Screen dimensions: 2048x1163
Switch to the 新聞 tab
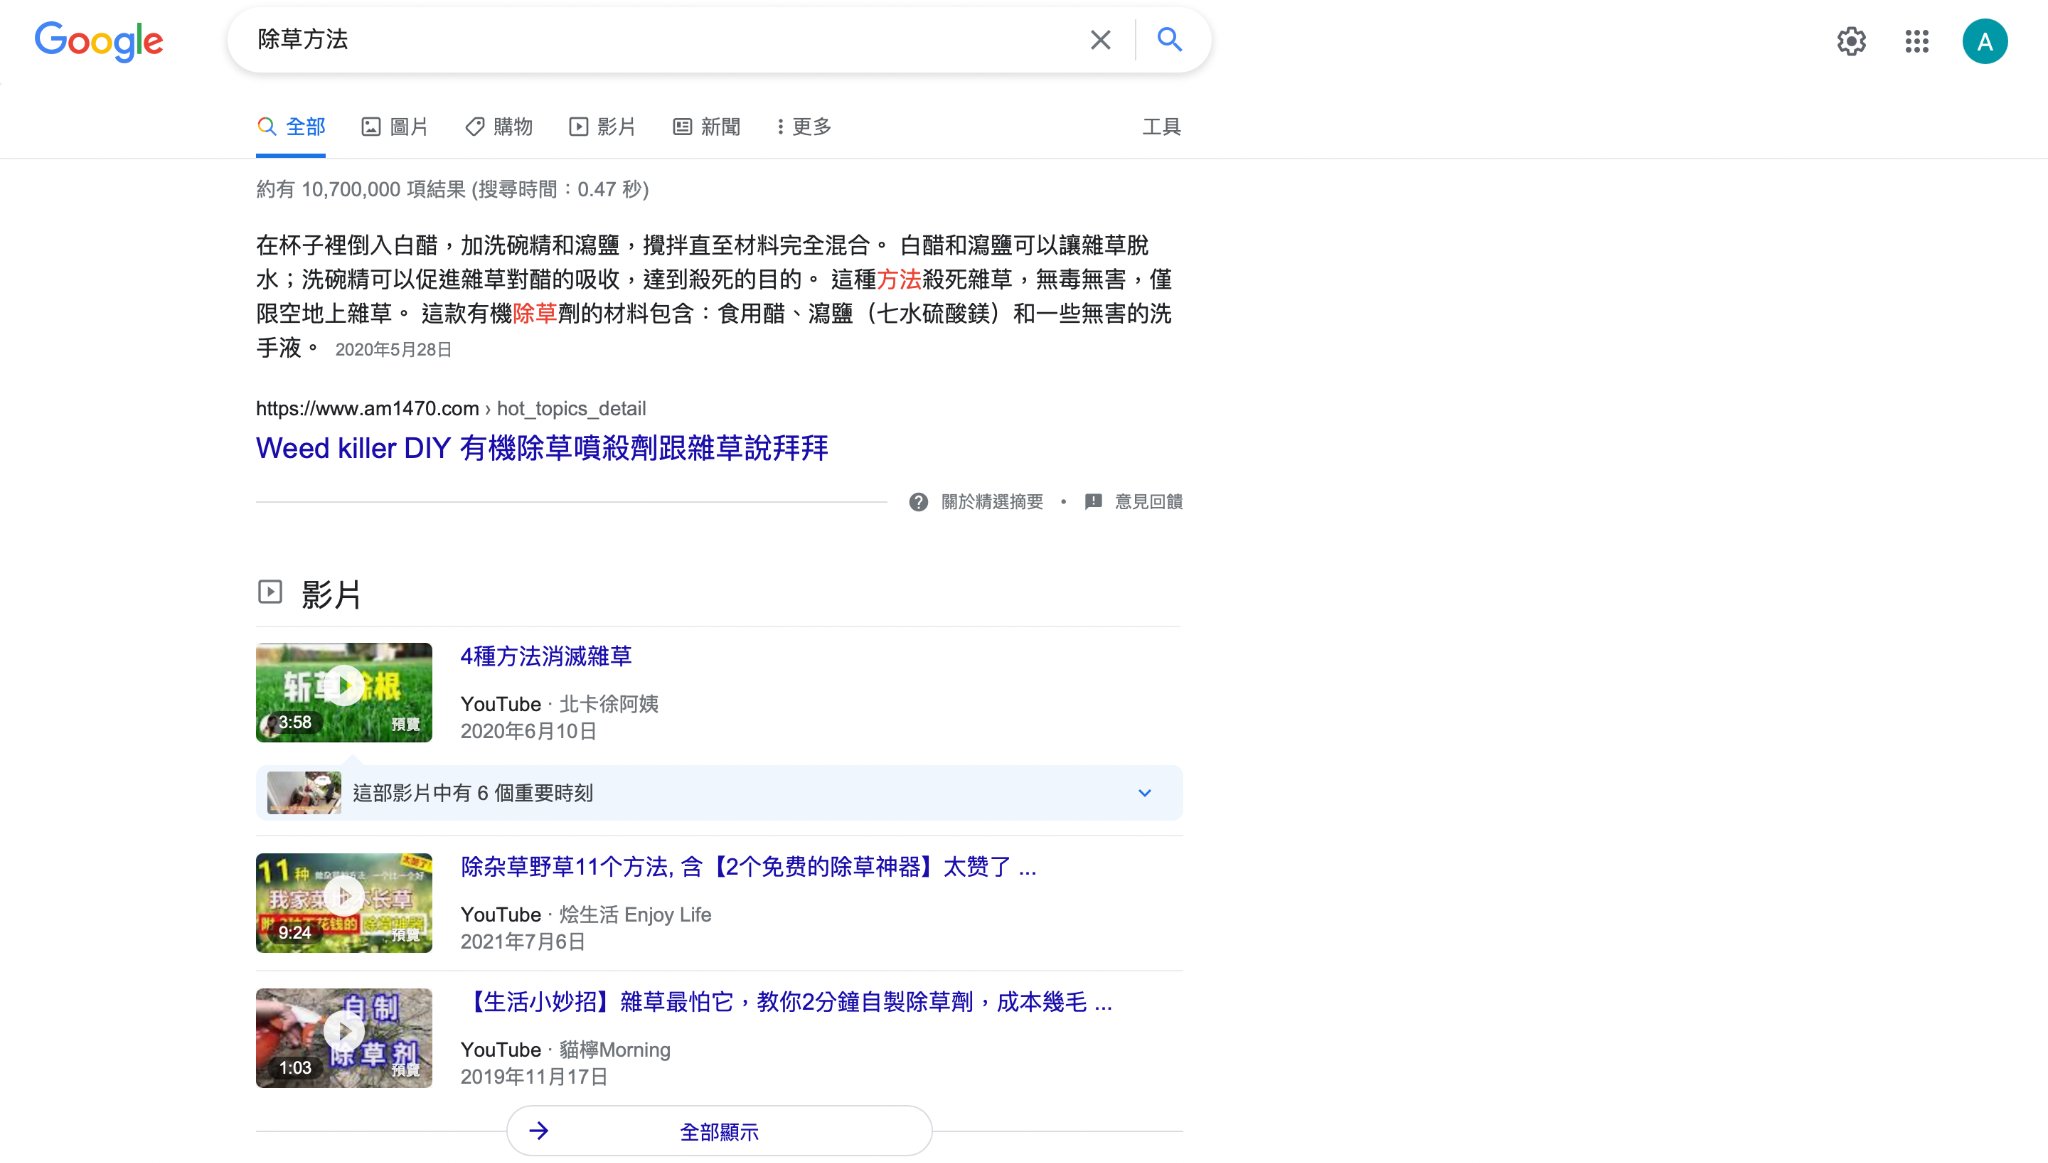pos(706,127)
